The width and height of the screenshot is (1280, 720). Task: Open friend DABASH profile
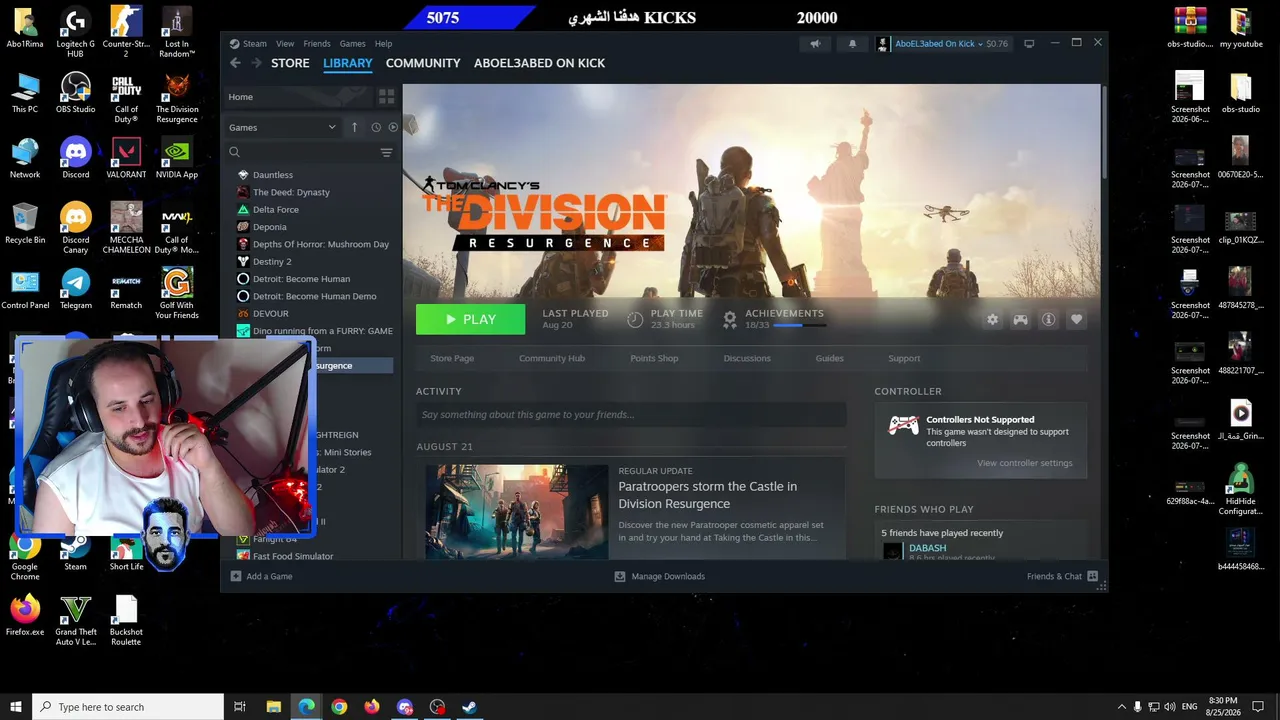click(x=927, y=548)
